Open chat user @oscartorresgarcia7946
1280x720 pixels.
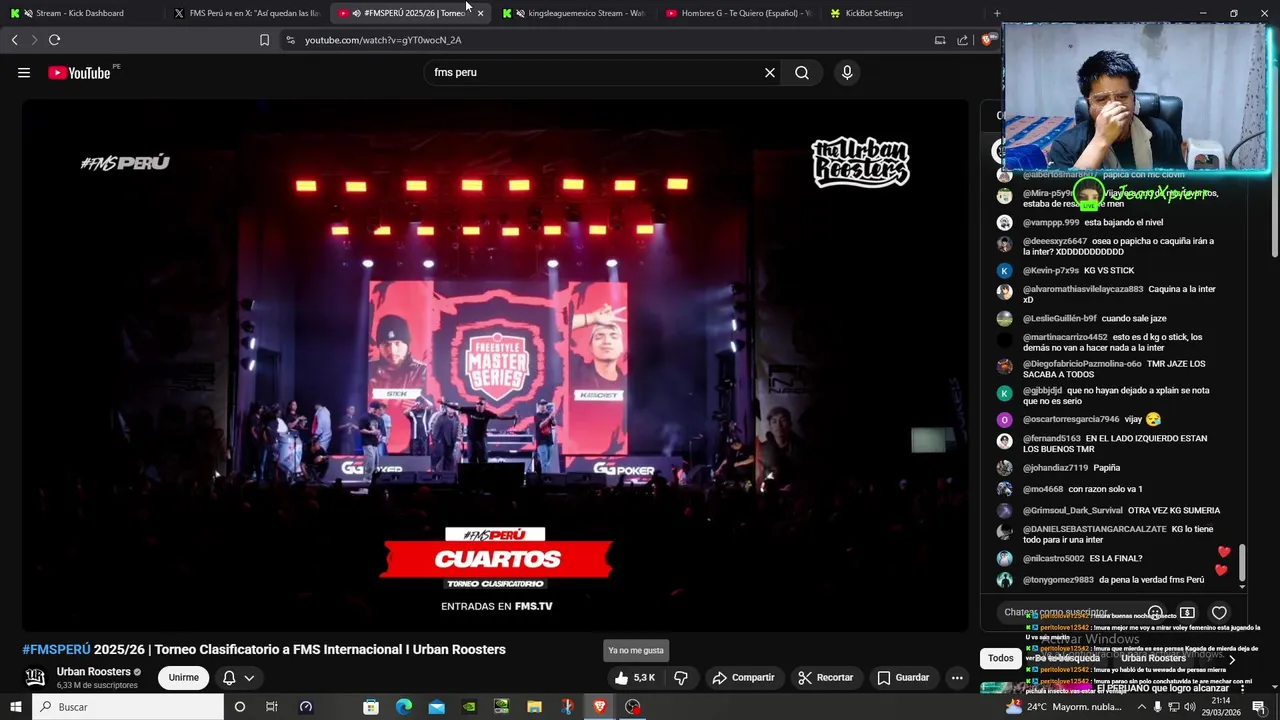tap(1071, 419)
